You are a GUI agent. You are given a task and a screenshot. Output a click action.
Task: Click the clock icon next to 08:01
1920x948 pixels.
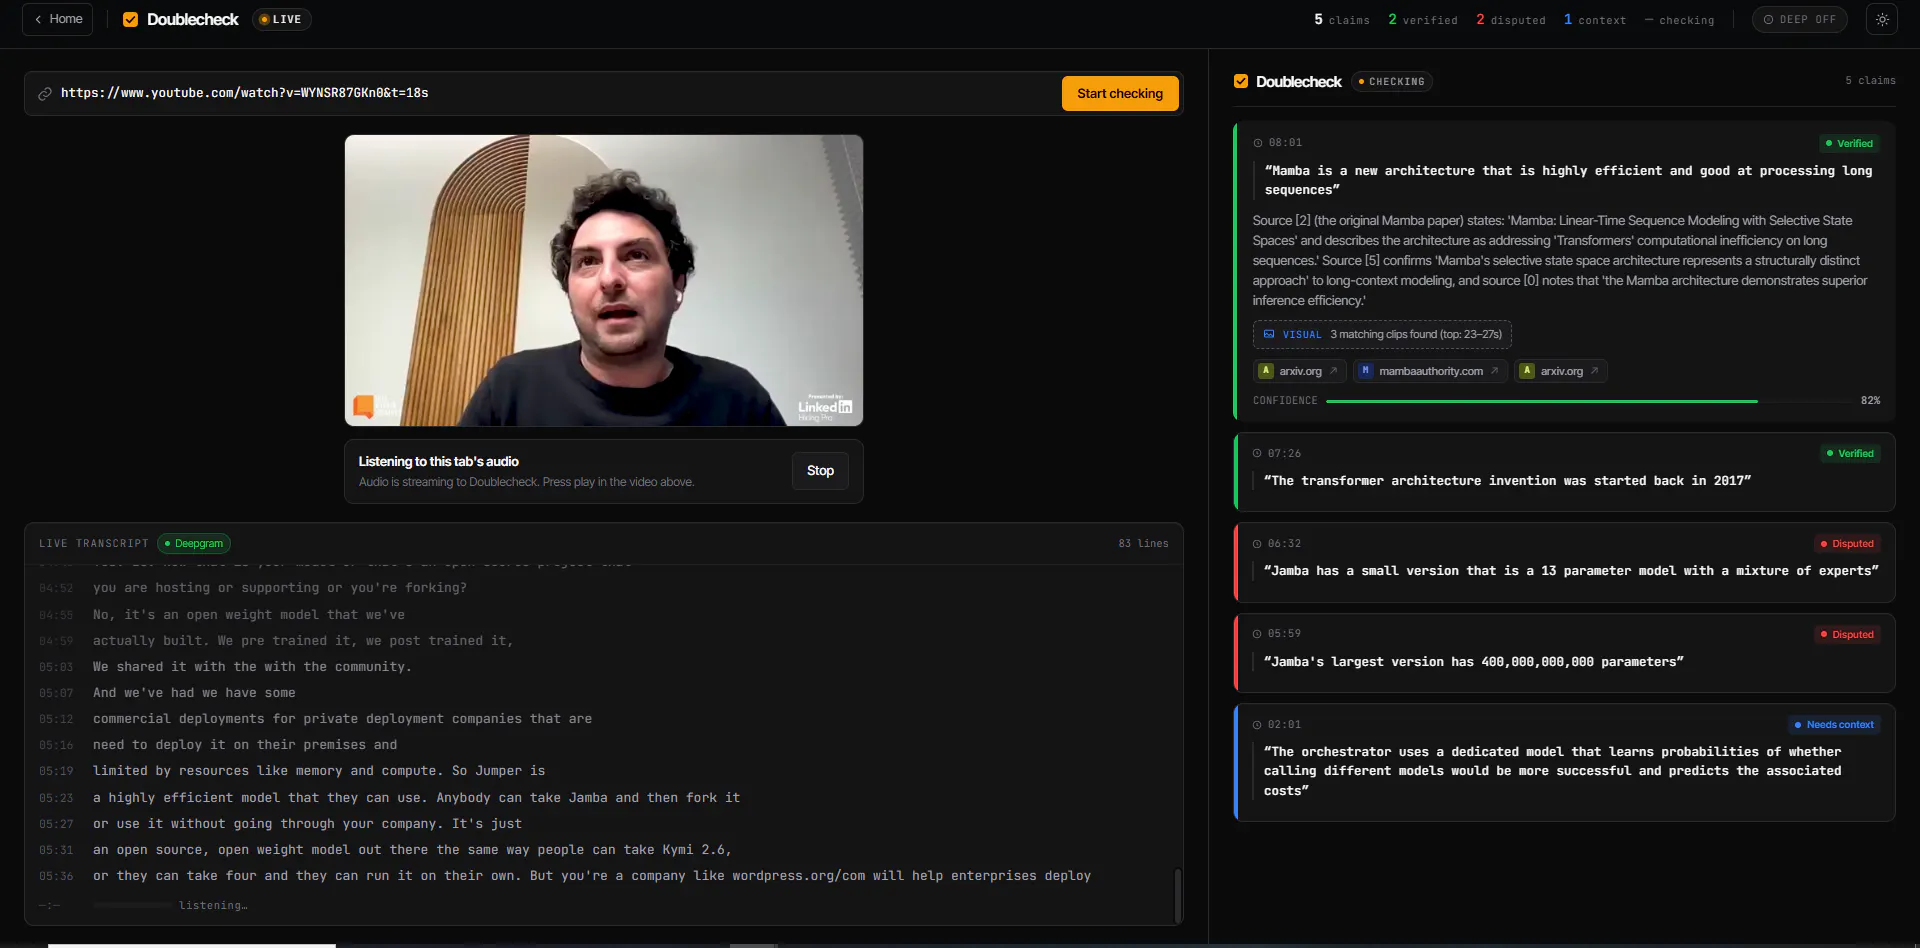click(1258, 143)
